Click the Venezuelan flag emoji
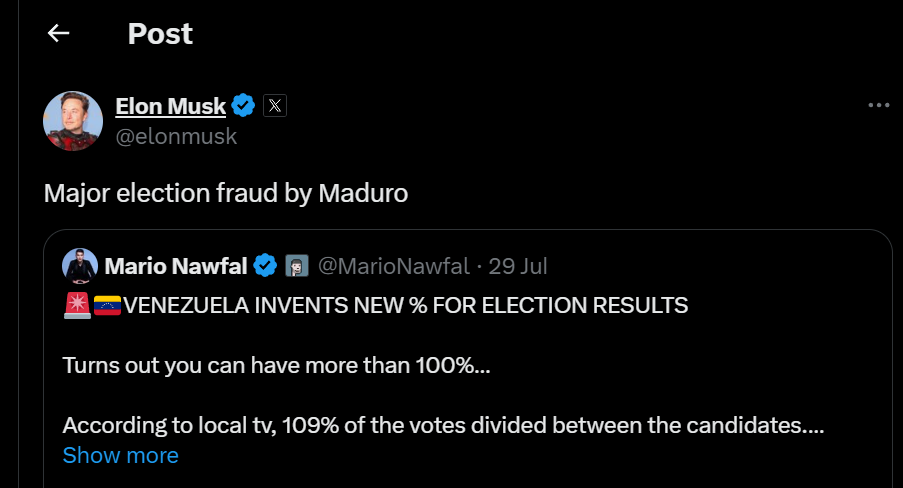 click(107, 305)
